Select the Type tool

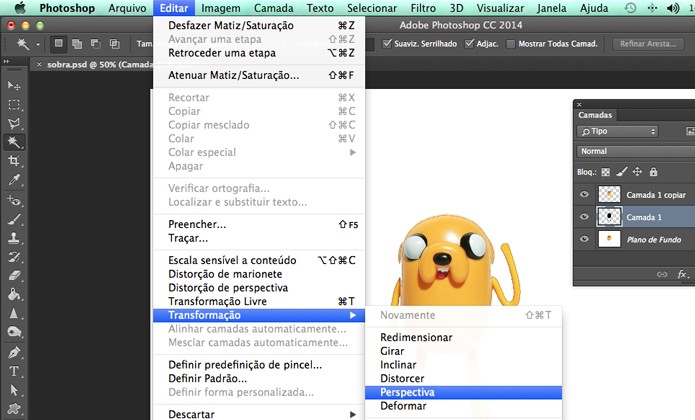click(x=14, y=371)
